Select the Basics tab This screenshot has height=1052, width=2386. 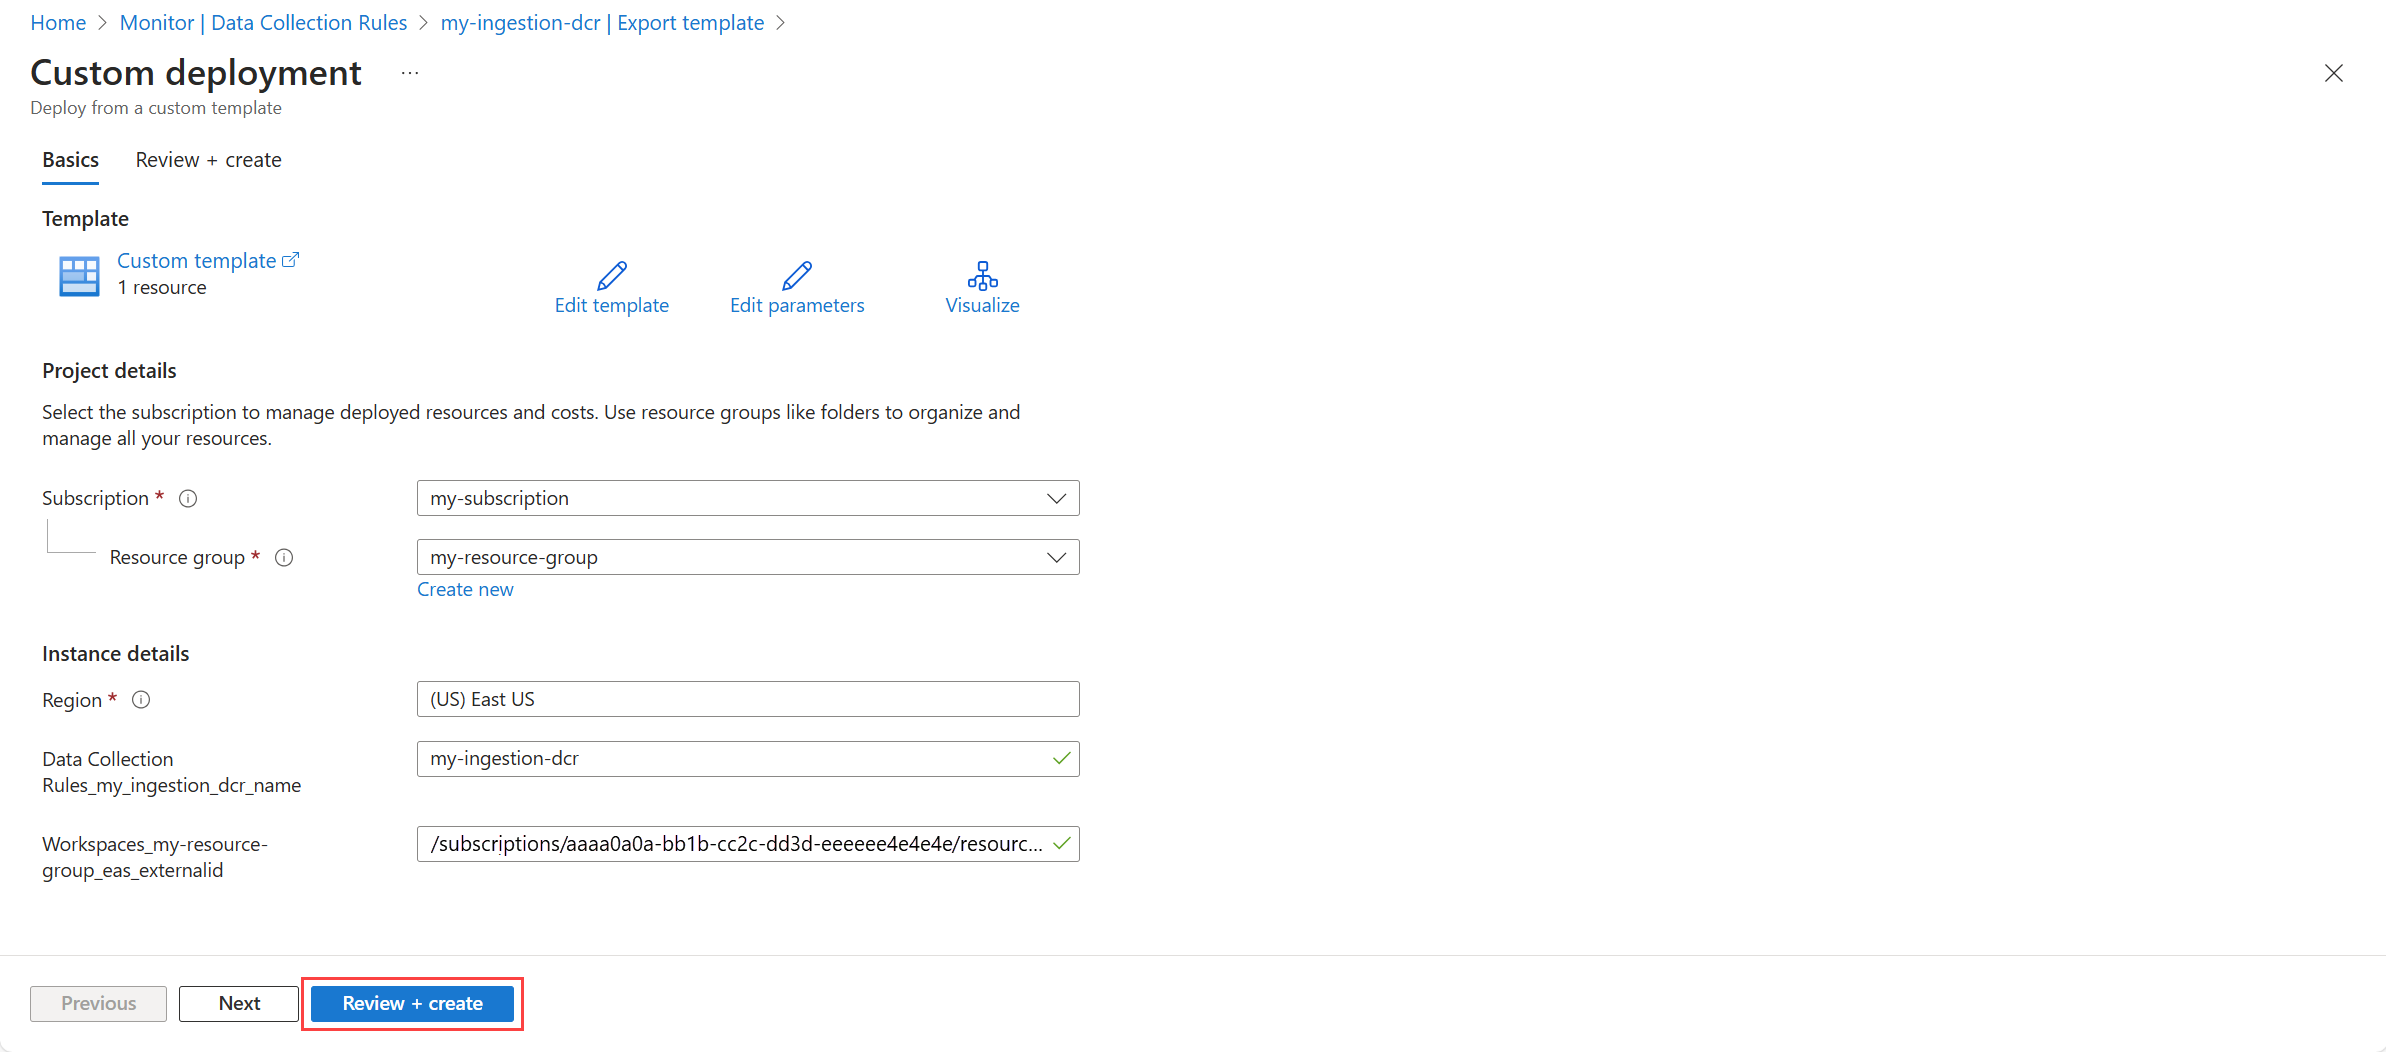click(70, 160)
